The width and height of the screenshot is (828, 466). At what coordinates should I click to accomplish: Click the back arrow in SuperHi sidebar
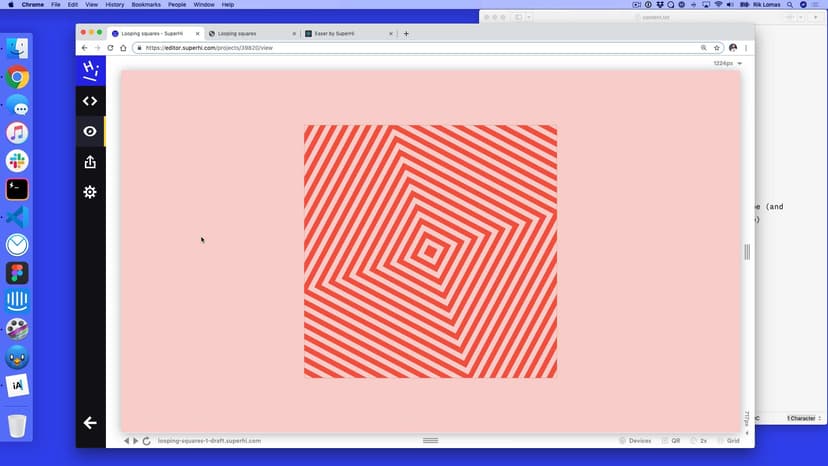pyautogui.click(x=90, y=423)
